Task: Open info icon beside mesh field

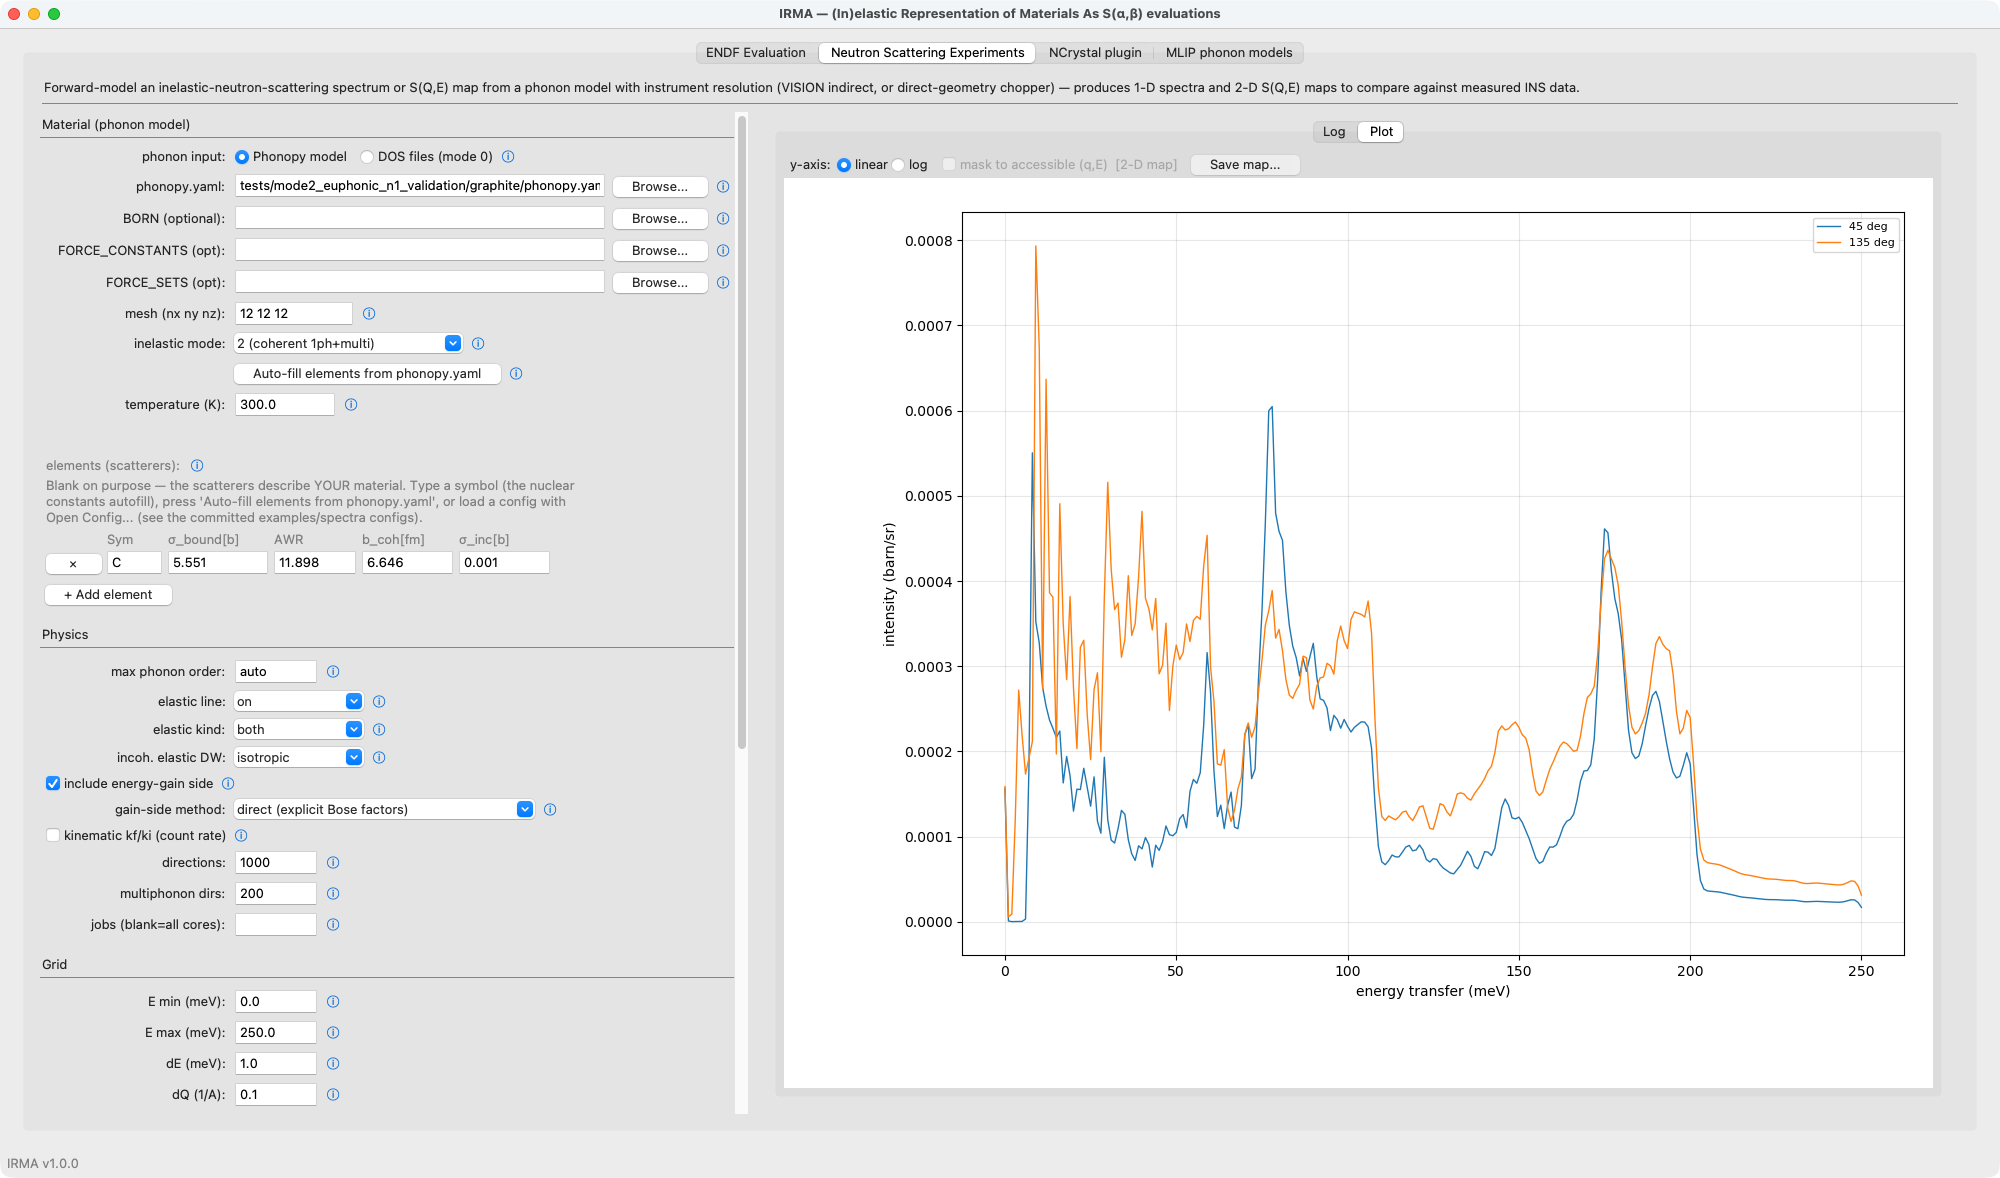Action: coord(369,314)
